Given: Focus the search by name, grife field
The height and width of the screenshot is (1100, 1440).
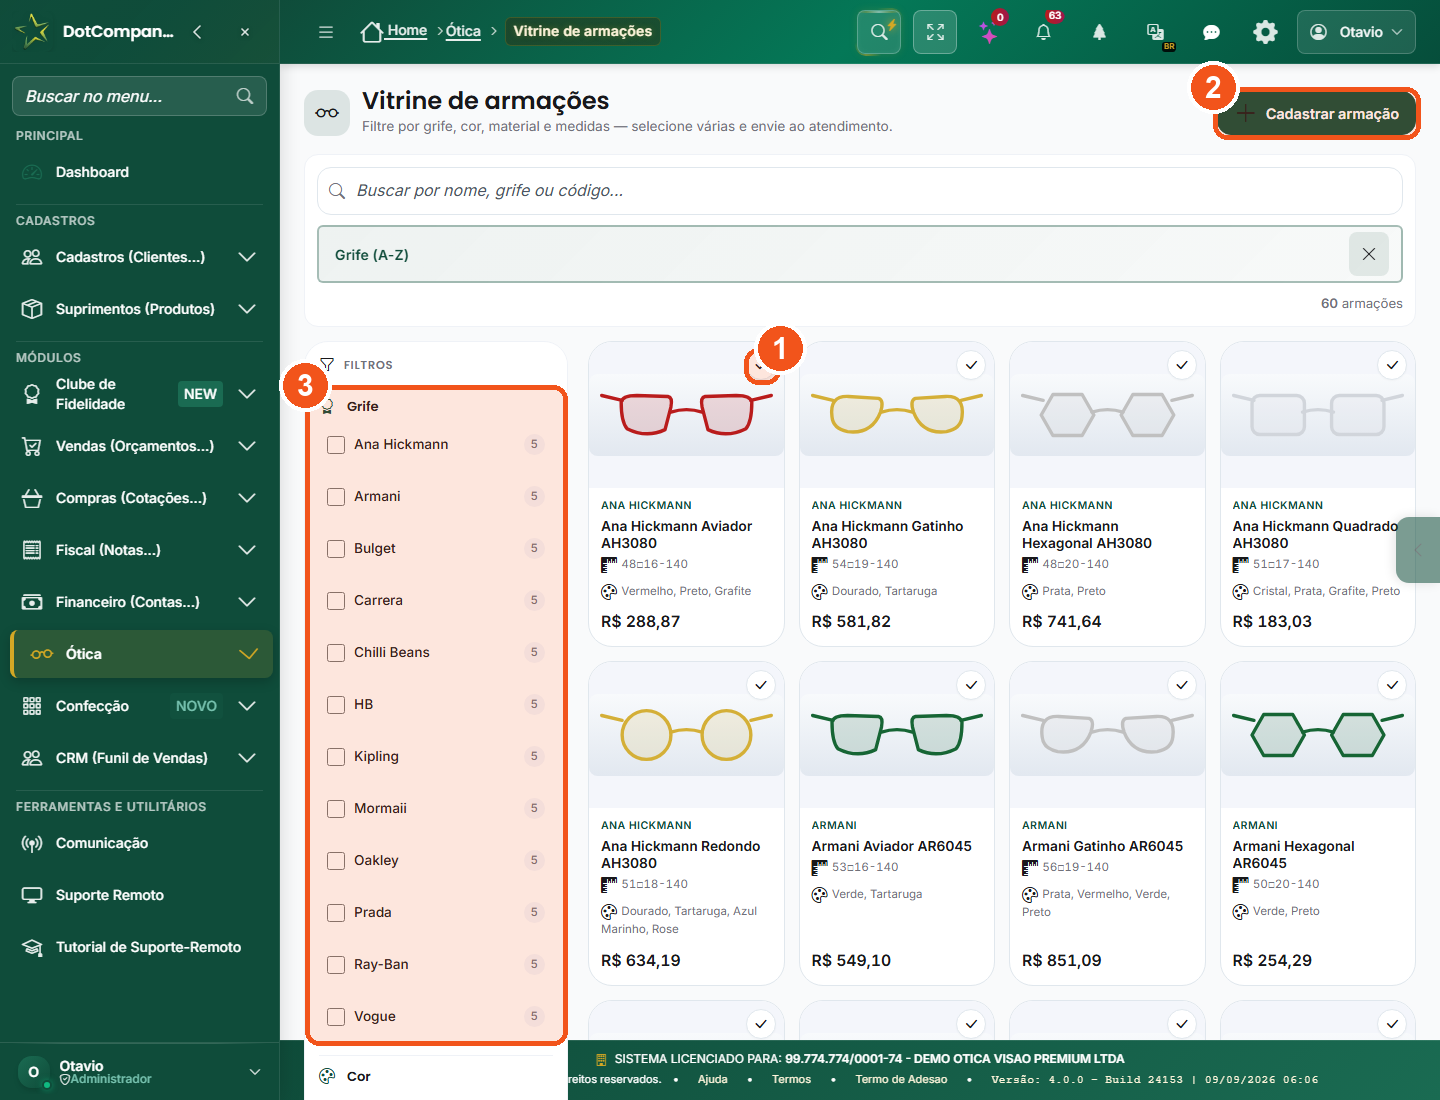Looking at the screenshot, I should point(860,190).
